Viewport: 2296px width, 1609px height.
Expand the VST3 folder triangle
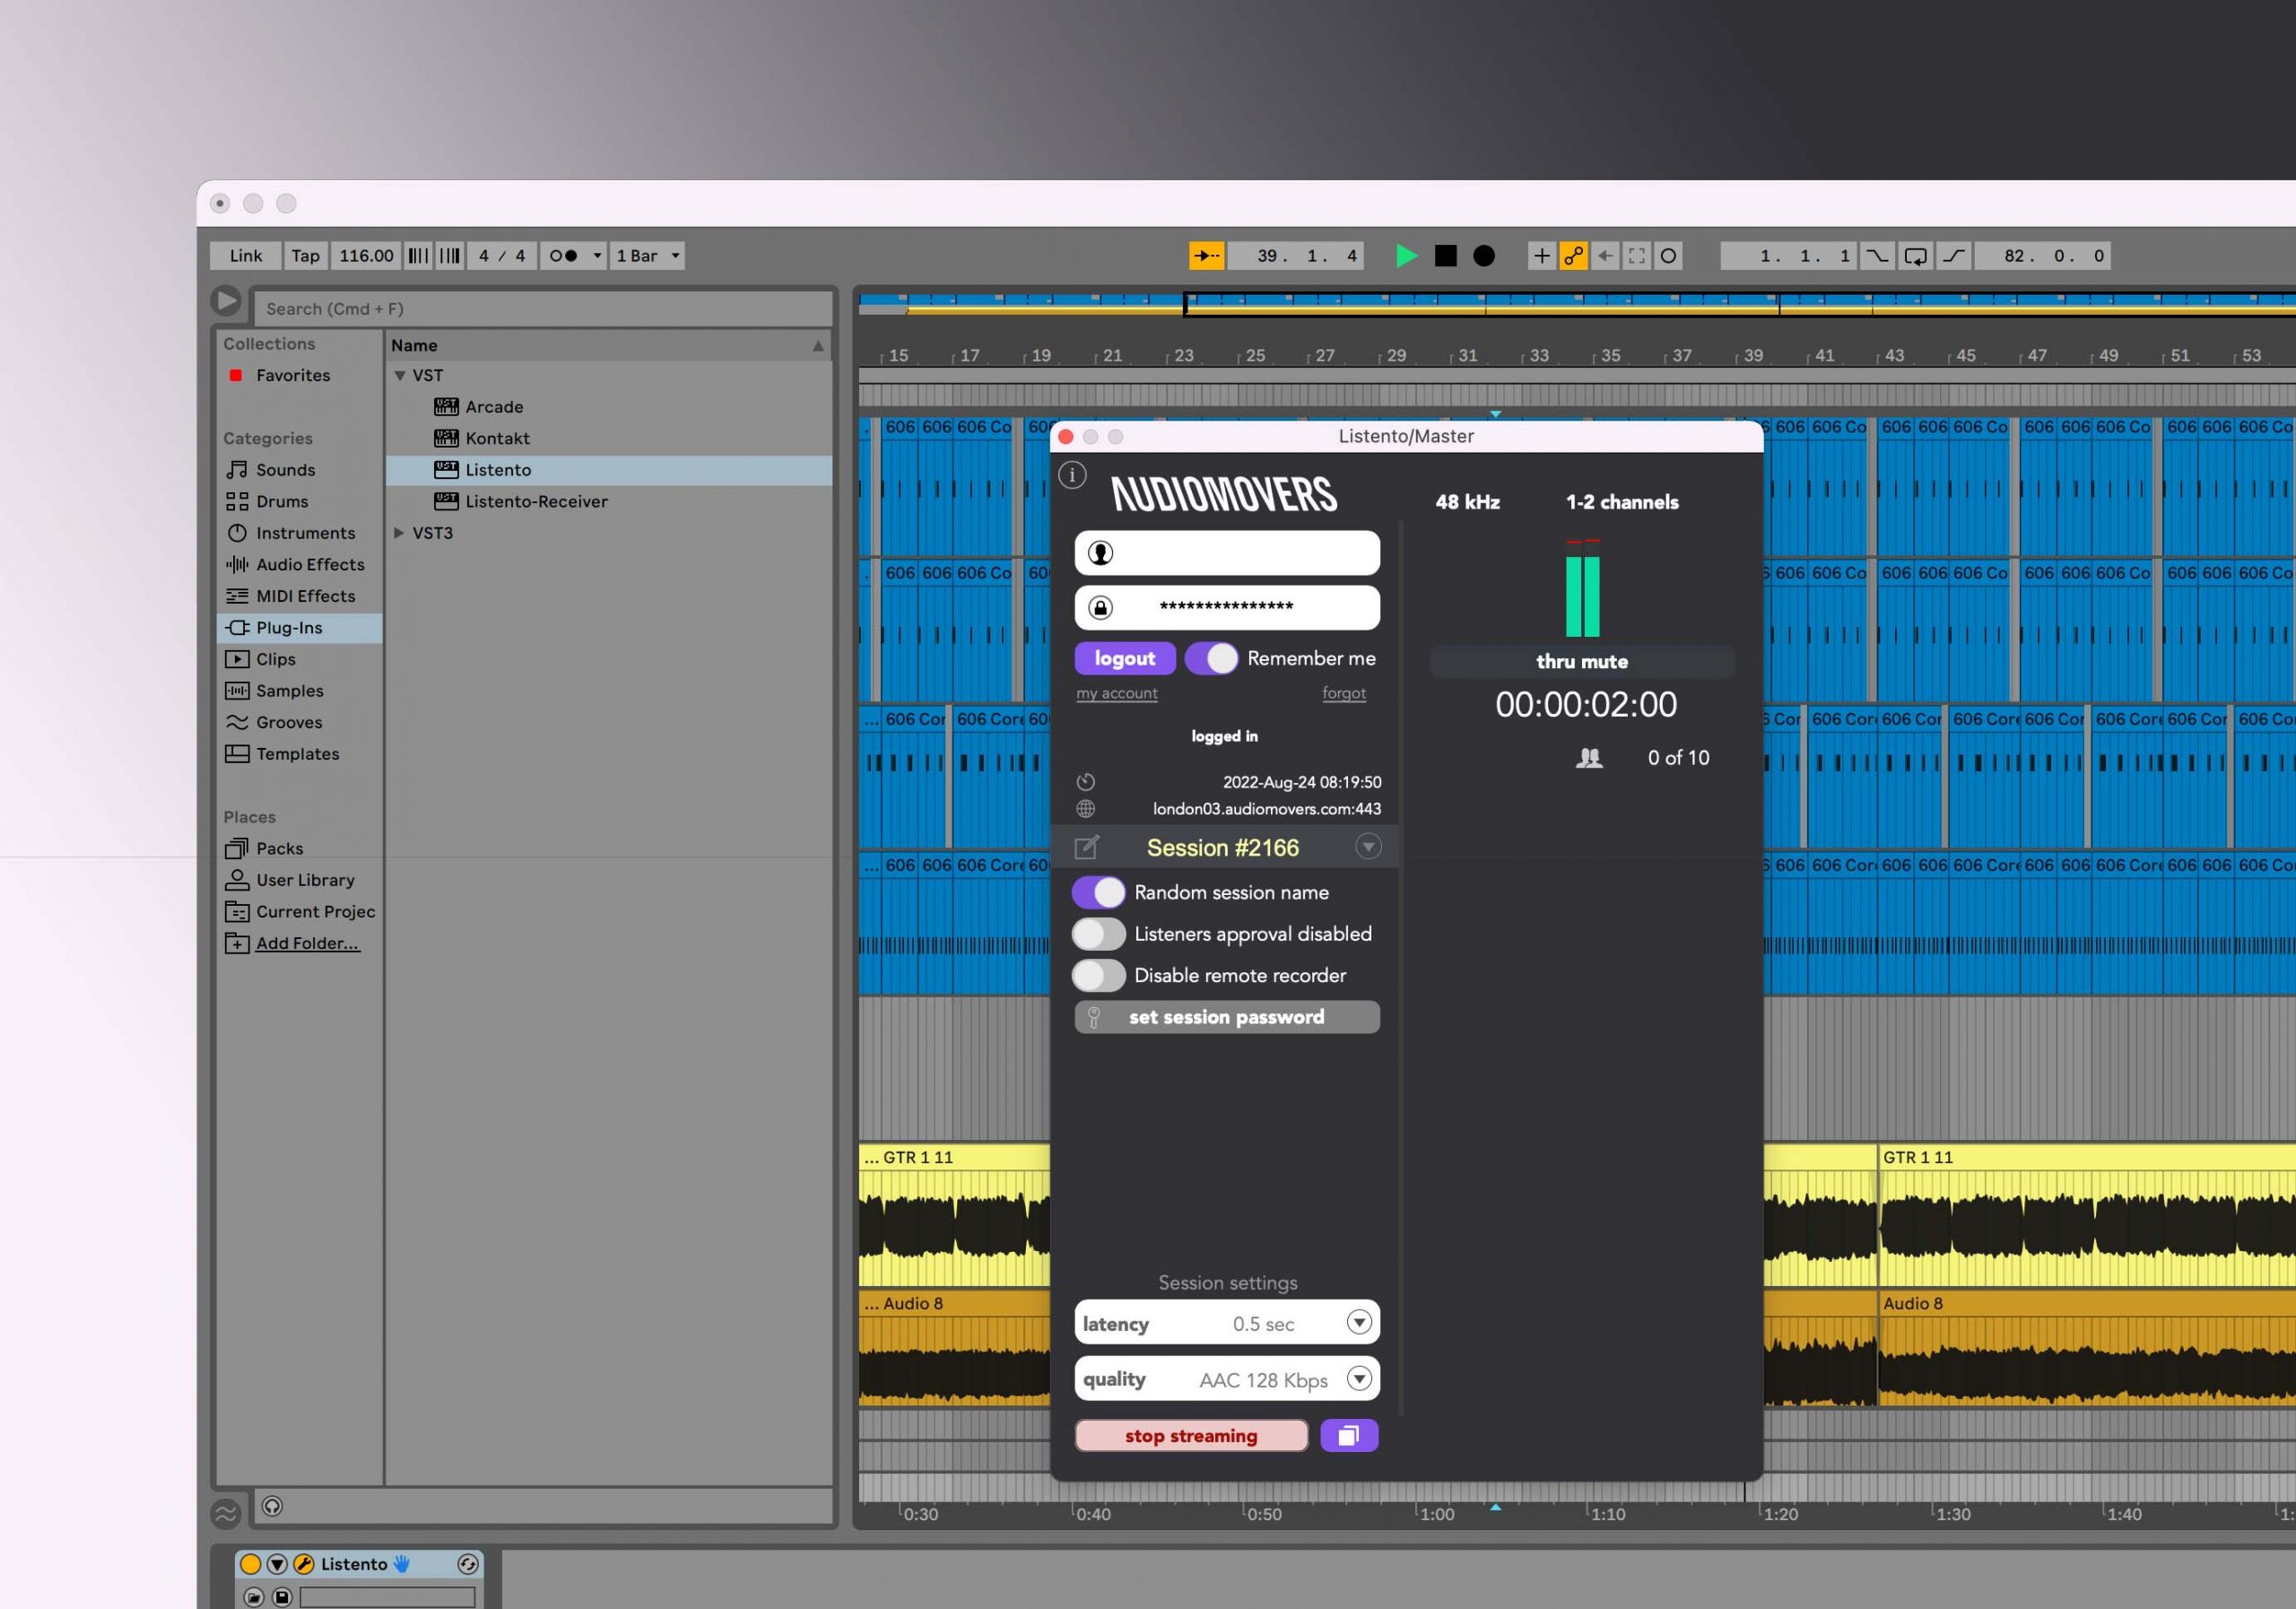(x=399, y=533)
